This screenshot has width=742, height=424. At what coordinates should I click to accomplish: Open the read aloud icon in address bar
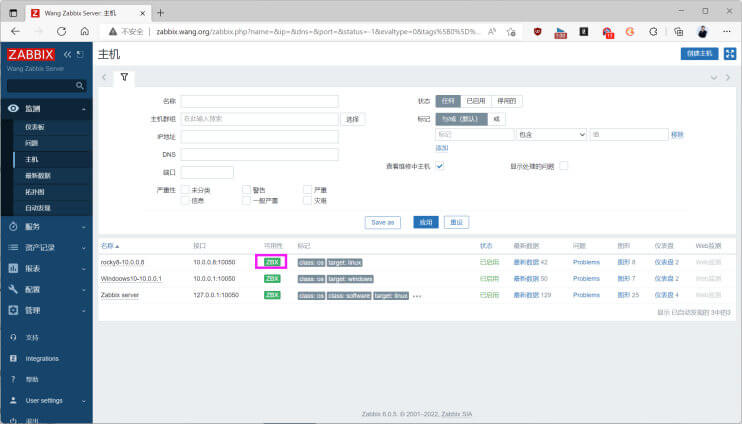[x=492, y=31]
